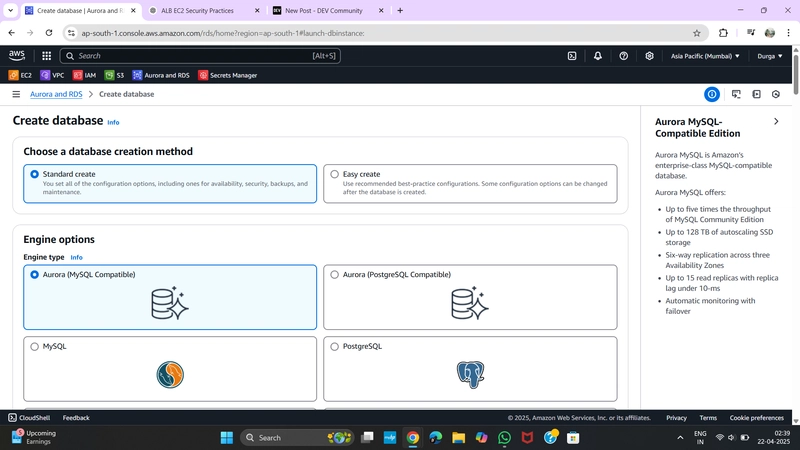800x450 pixels.
Task: Click the Aurora and RDS breadcrumb link
Action: click(x=56, y=94)
